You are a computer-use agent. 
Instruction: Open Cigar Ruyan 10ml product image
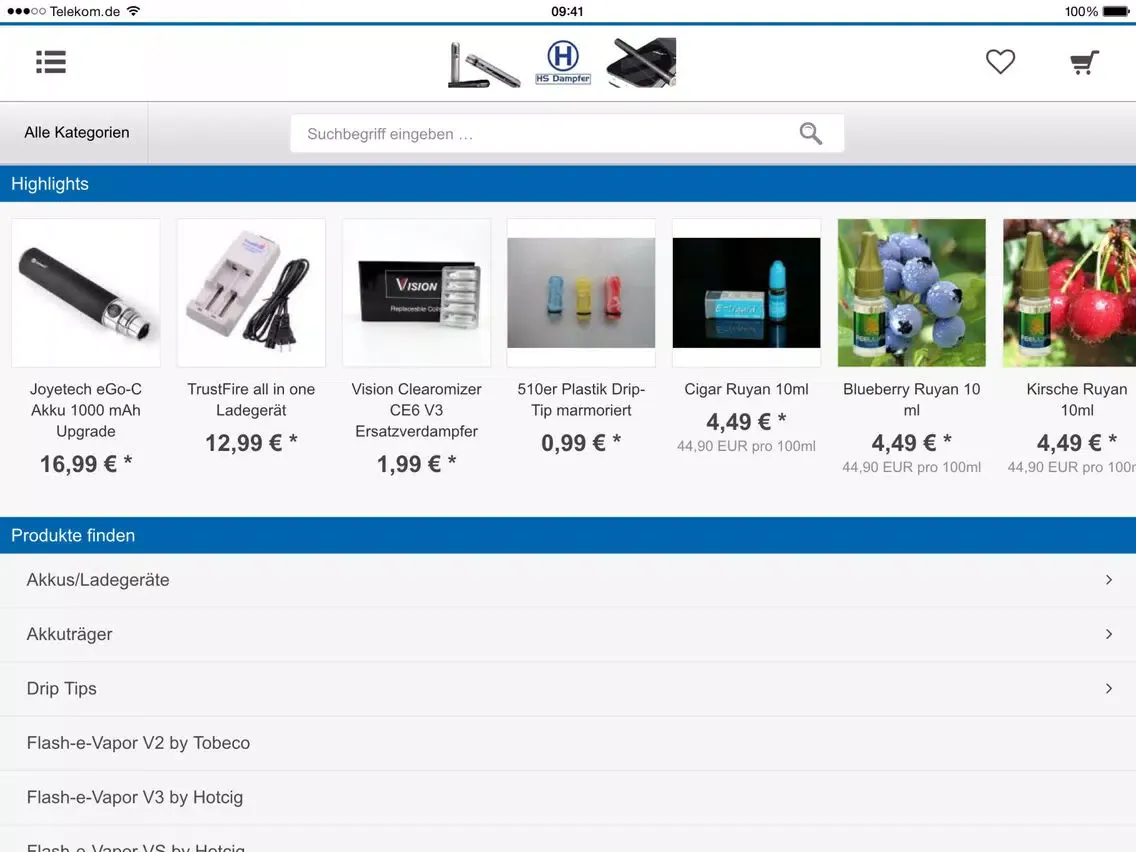(746, 293)
